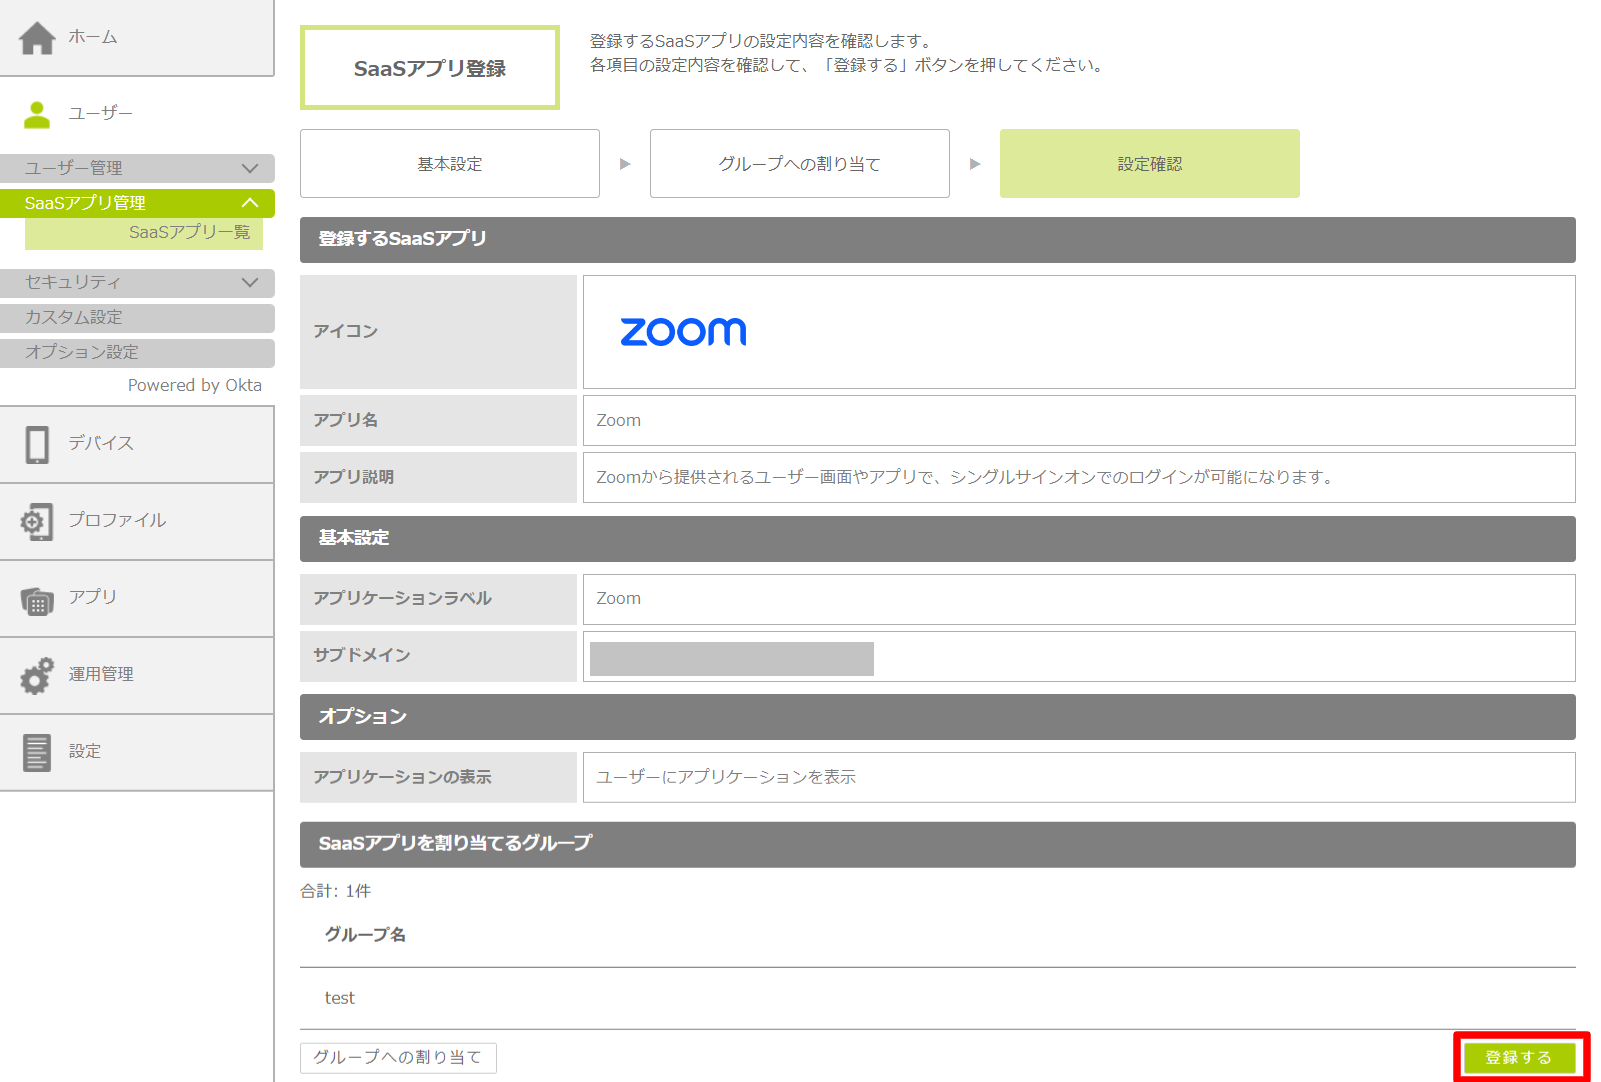Click the Device phone icon
The width and height of the screenshot is (1601, 1082).
click(37, 445)
